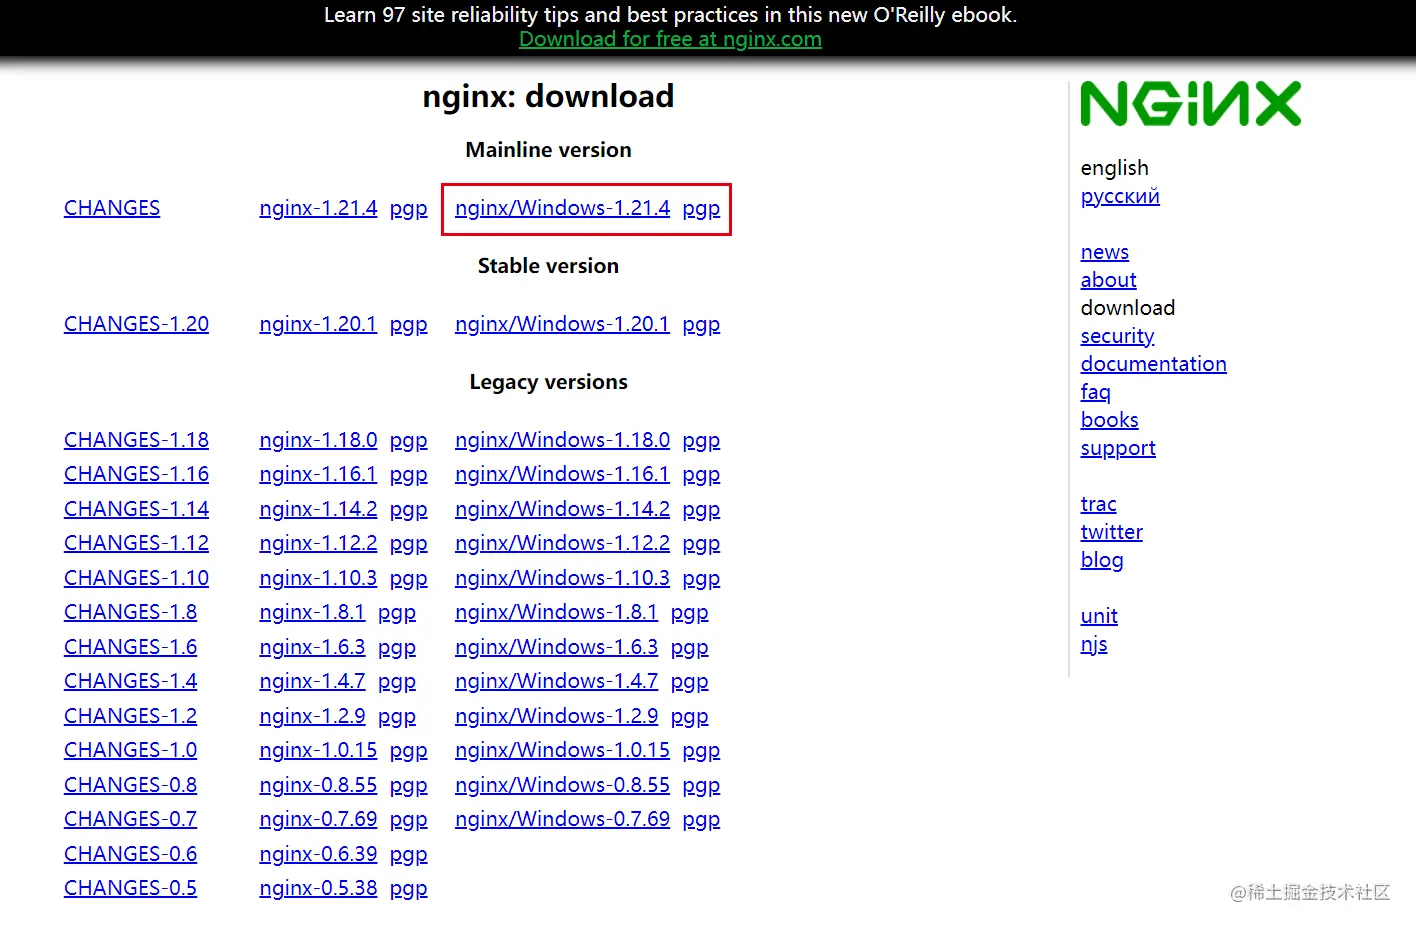The height and width of the screenshot is (928, 1416).
Task: Open pgp signature for nginx-1.21.4 source
Action: [408, 209]
